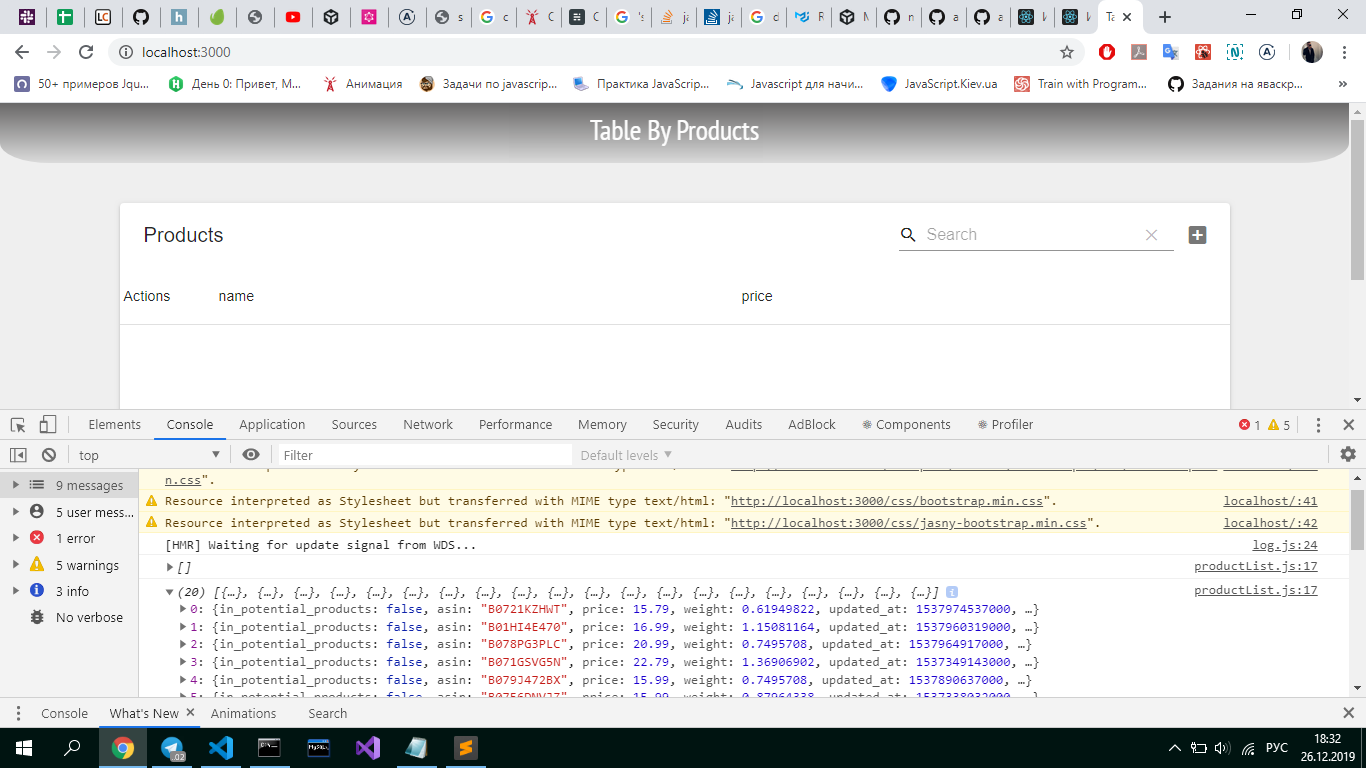This screenshot has width=1366, height=768.
Task: Clear the console with the ban icon
Action: pyautogui.click(x=48, y=455)
